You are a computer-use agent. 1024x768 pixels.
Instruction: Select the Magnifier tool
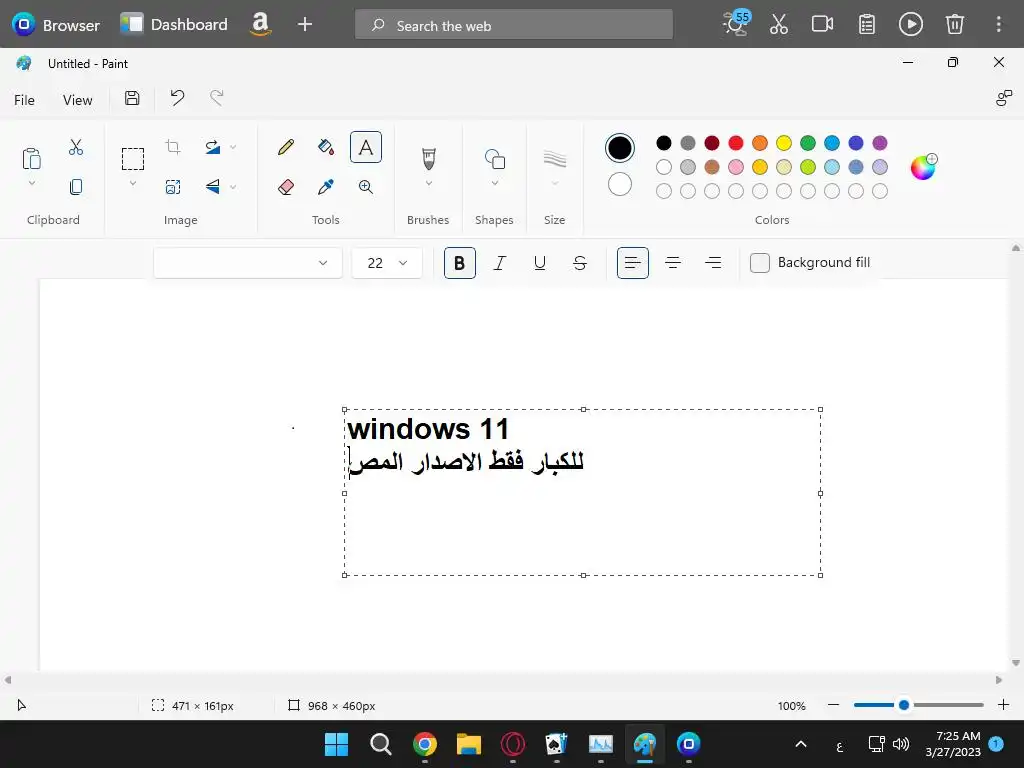tap(366, 187)
